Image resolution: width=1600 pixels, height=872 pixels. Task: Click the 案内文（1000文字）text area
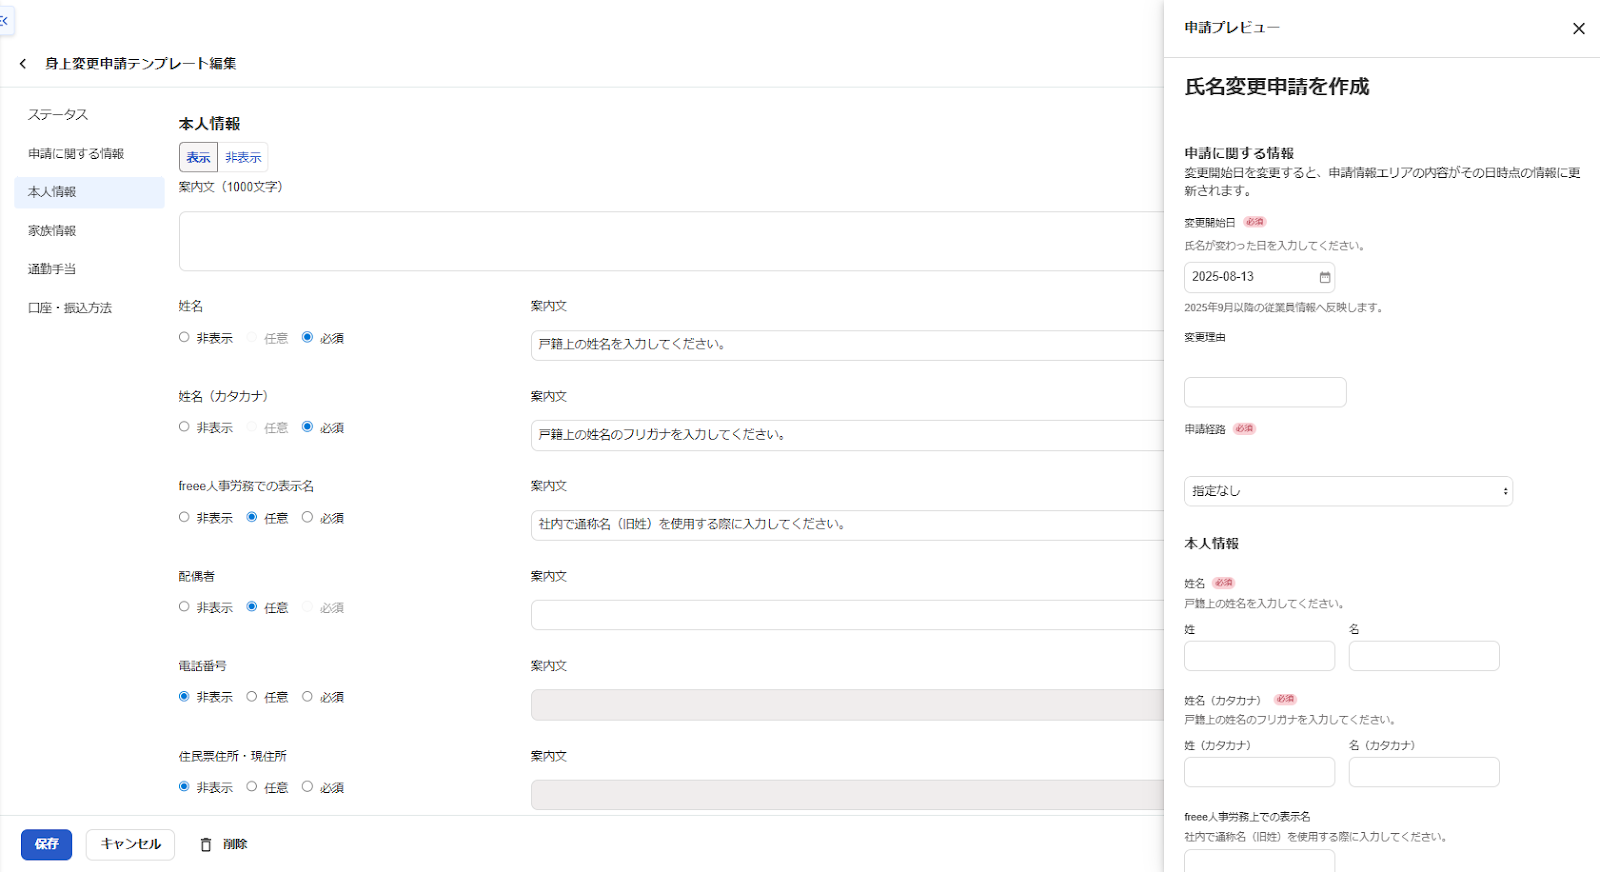click(671, 241)
